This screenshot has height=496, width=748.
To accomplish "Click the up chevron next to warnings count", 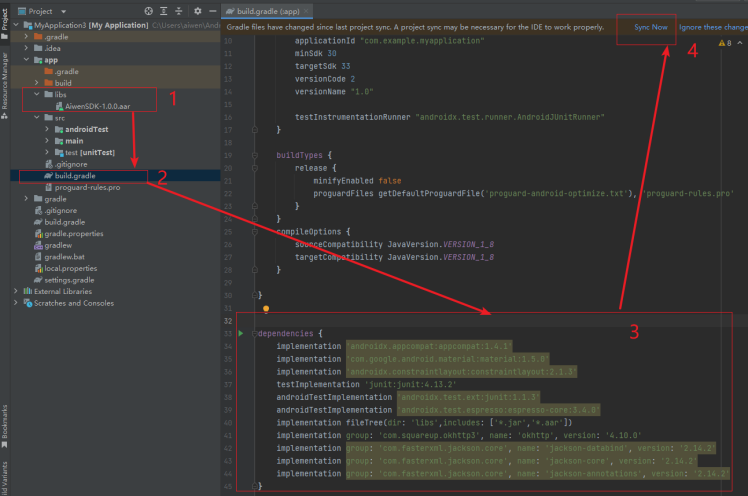I will (x=740, y=43).
